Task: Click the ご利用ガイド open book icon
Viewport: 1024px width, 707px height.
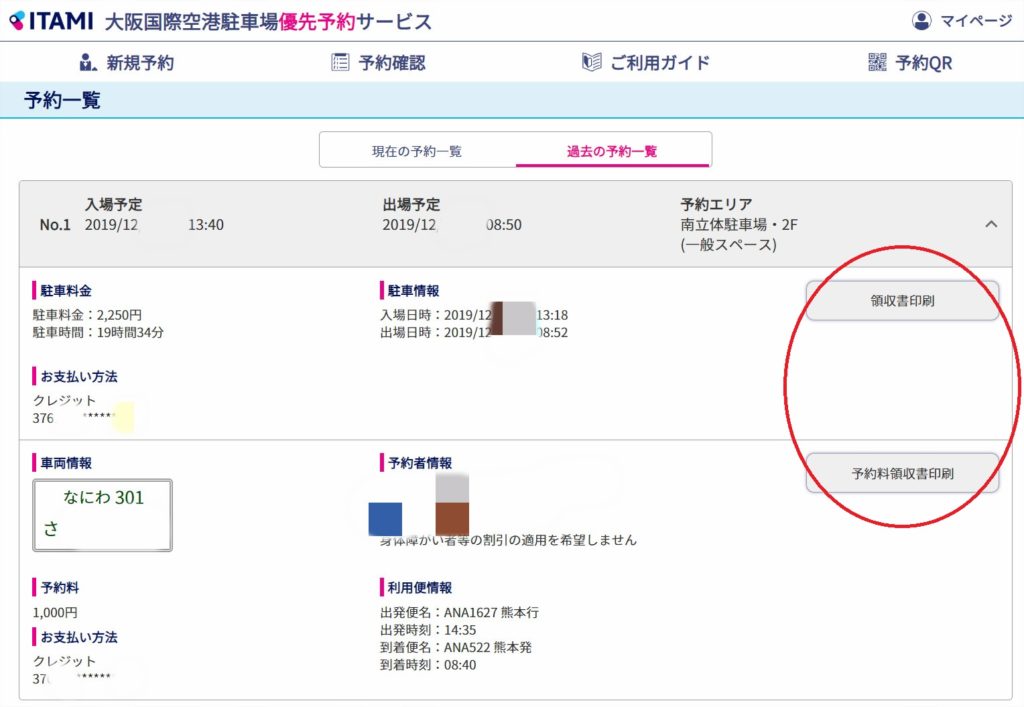Action: pyautogui.click(x=591, y=63)
